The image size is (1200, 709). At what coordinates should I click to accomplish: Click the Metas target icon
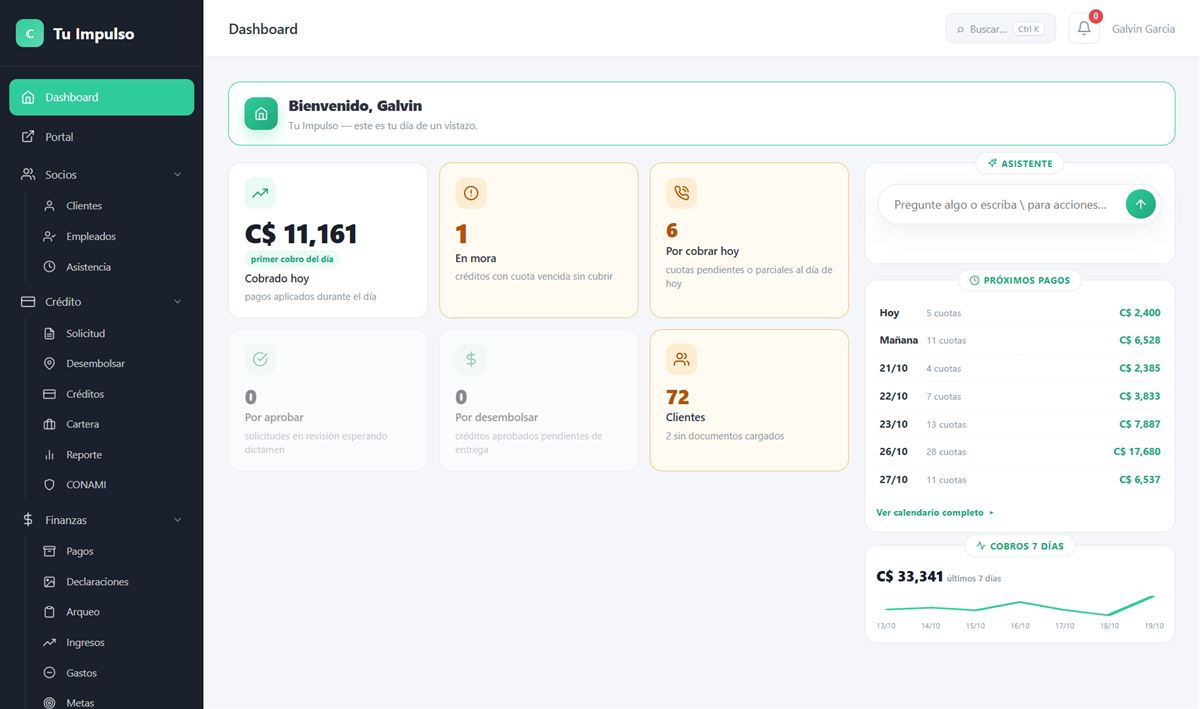[x=49, y=703]
